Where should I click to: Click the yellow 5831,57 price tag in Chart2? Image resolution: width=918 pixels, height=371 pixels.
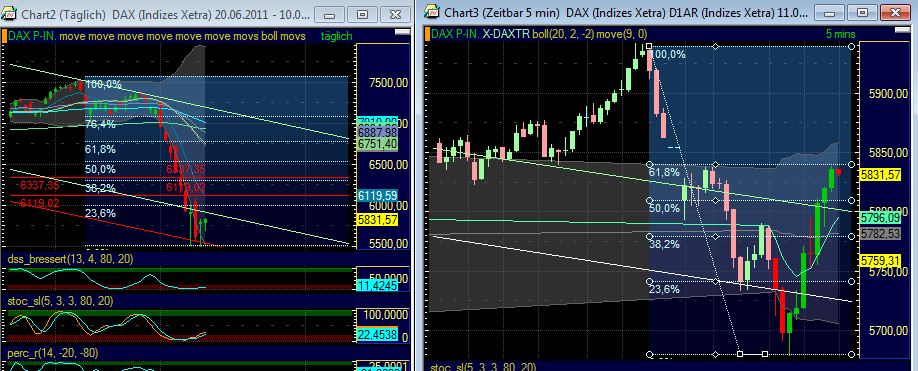(377, 219)
